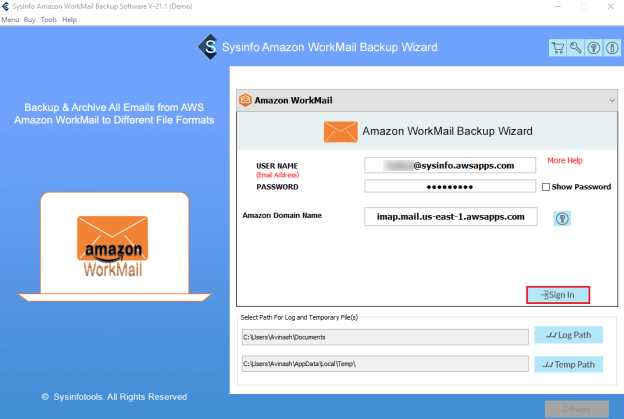Open the Tools menu

(49, 19)
